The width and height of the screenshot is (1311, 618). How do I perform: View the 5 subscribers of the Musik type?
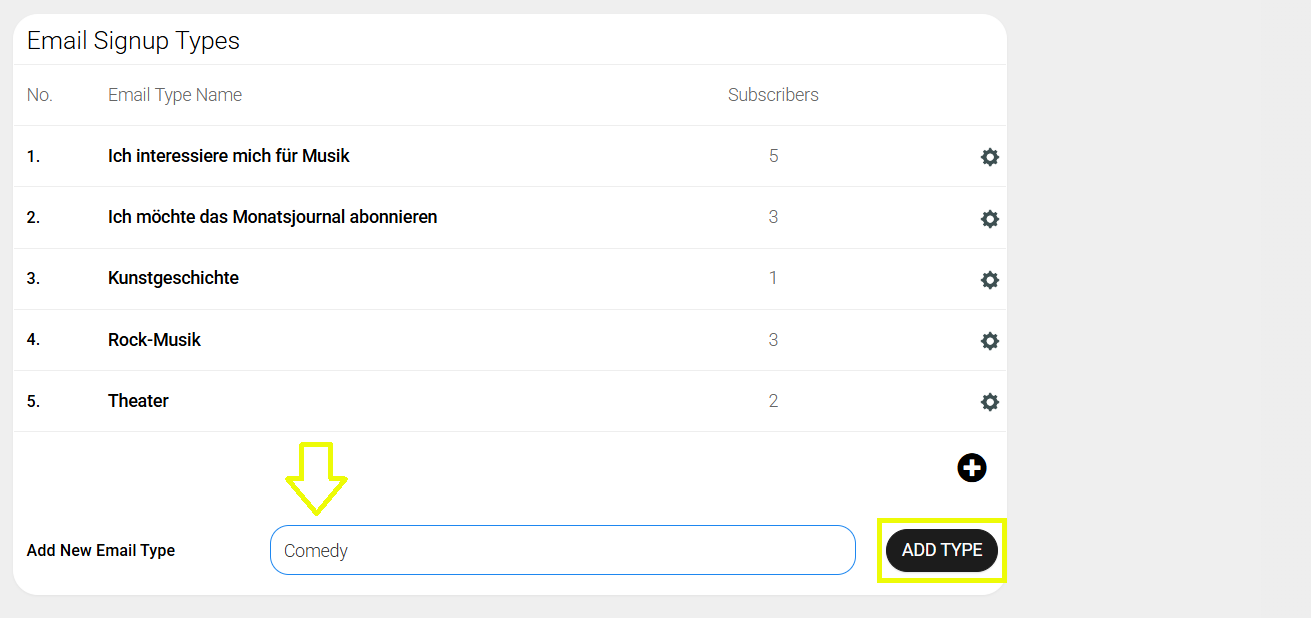tap(773, 156)
